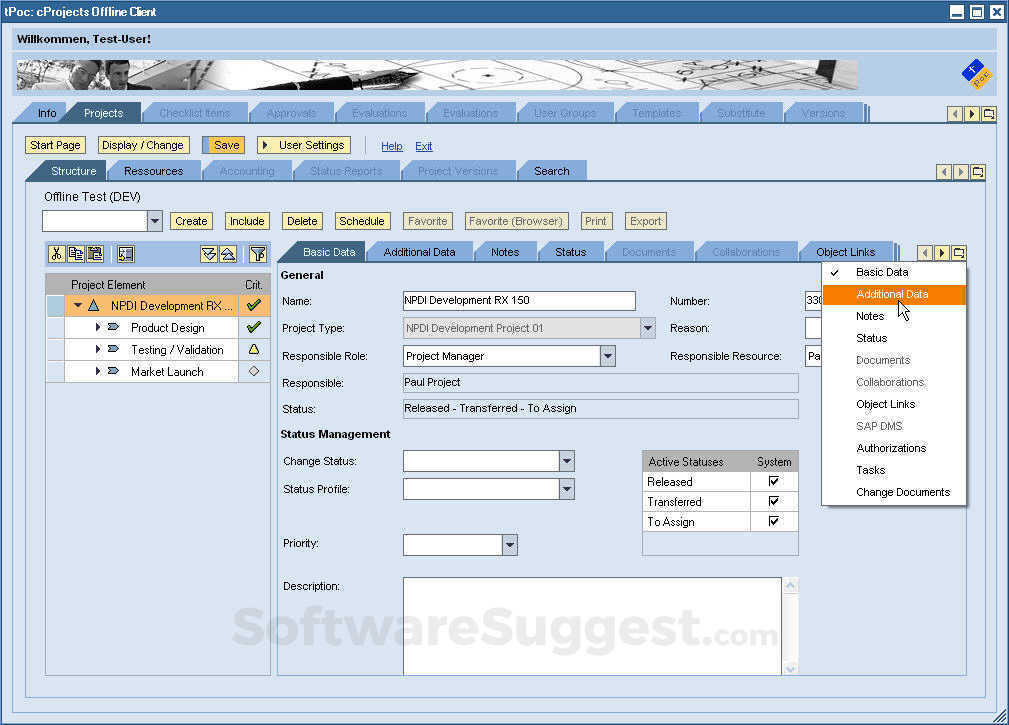1009x725 pixels.
Task: Select the Cut icon above the project tree
Action: (x=57, y=253)
